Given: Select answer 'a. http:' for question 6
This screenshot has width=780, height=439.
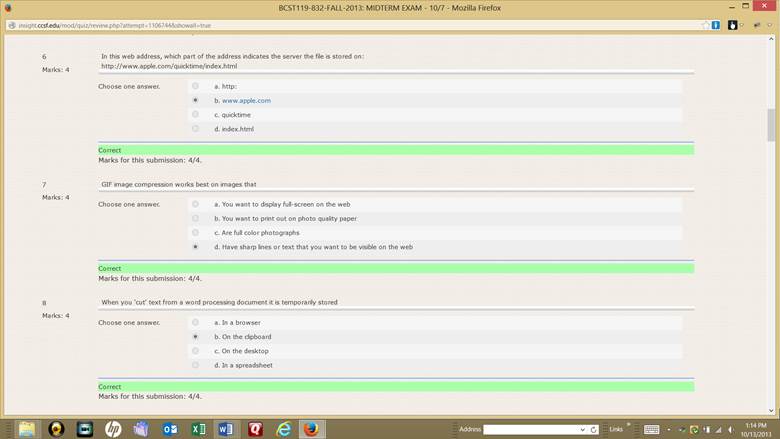Looking at the screenshot, I should pos(195,86).
